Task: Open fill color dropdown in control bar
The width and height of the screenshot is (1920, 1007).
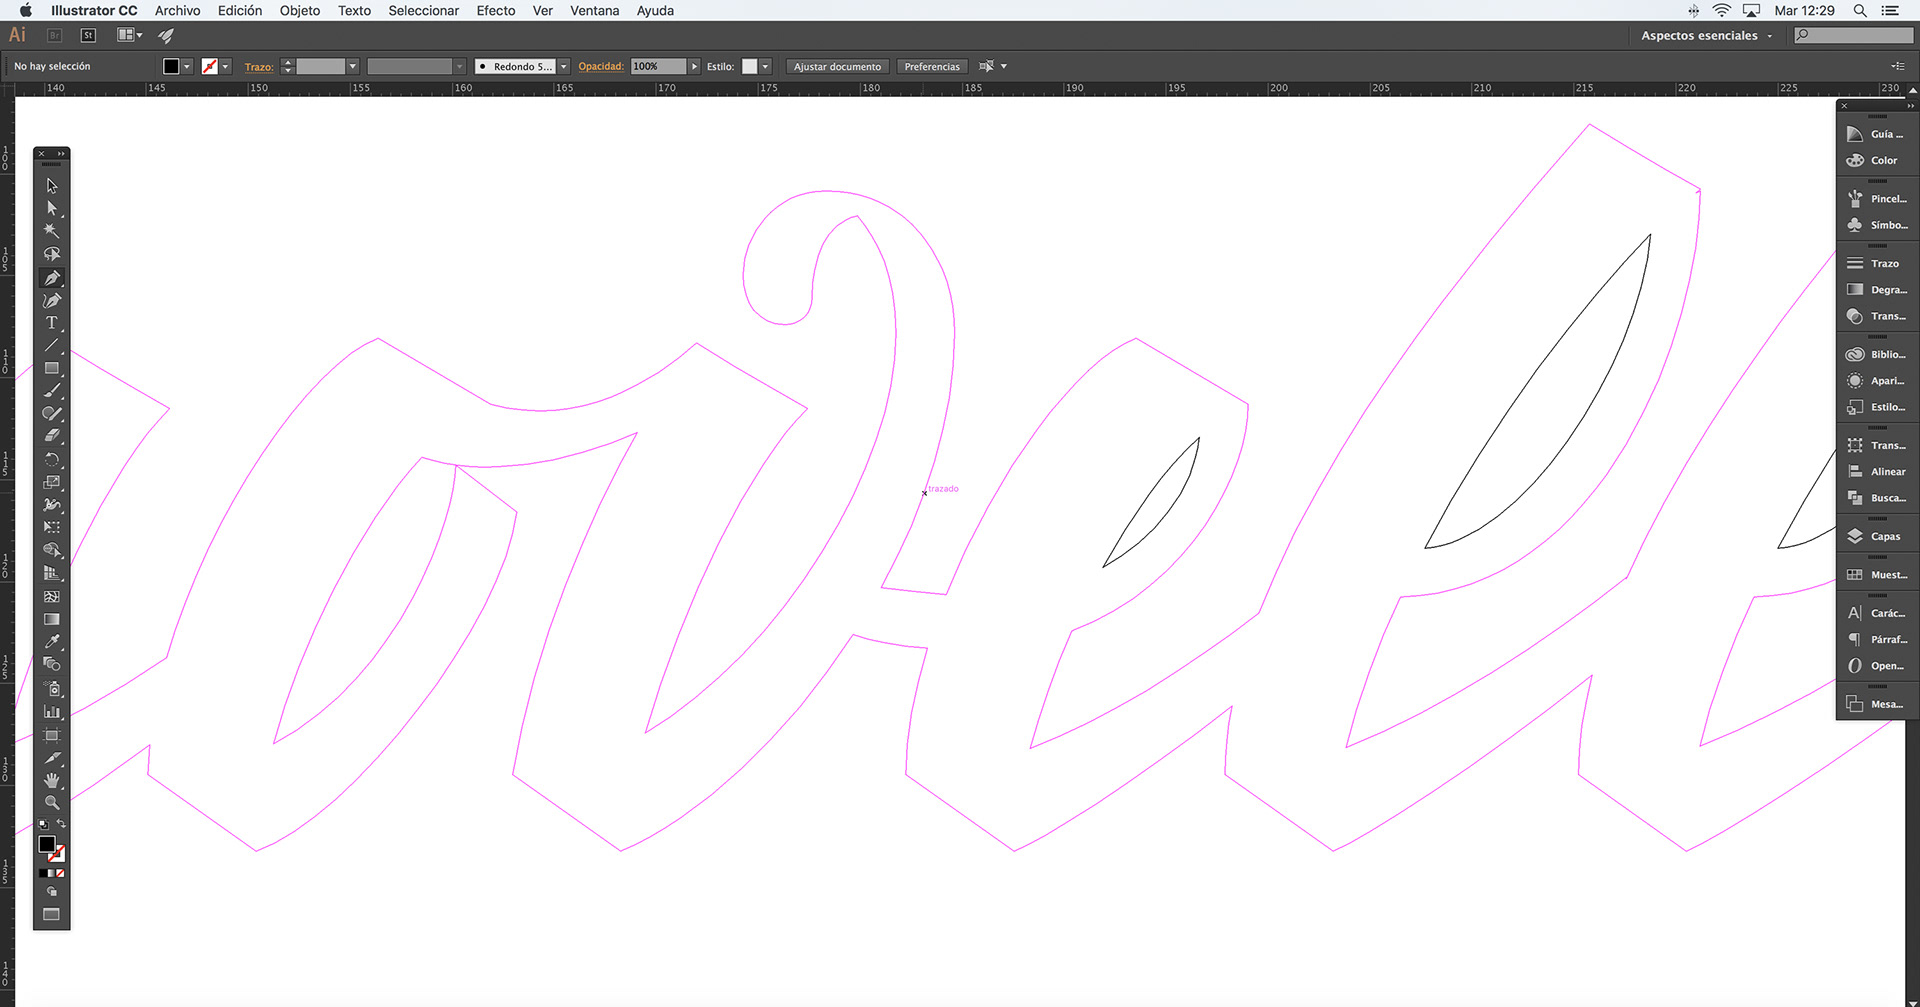Action: point(187,66)
